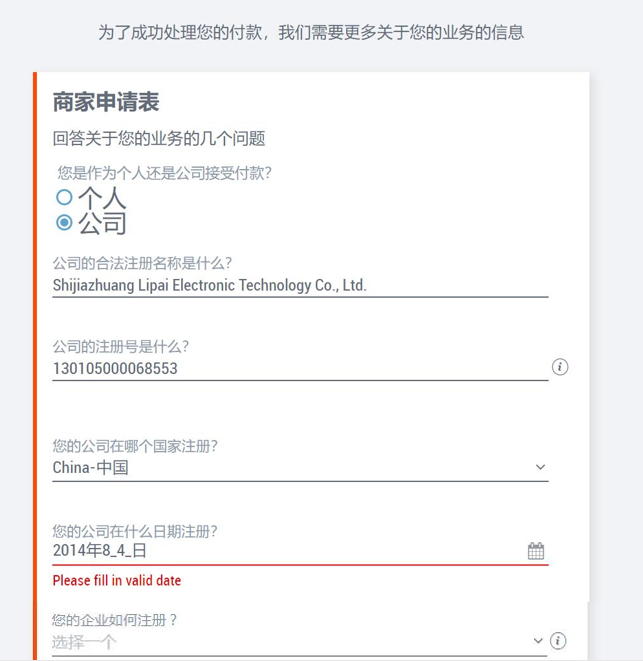This screenshot has width=643, height=661.
Task: Click the 商家申请表 heading
Action: (106, 102)
